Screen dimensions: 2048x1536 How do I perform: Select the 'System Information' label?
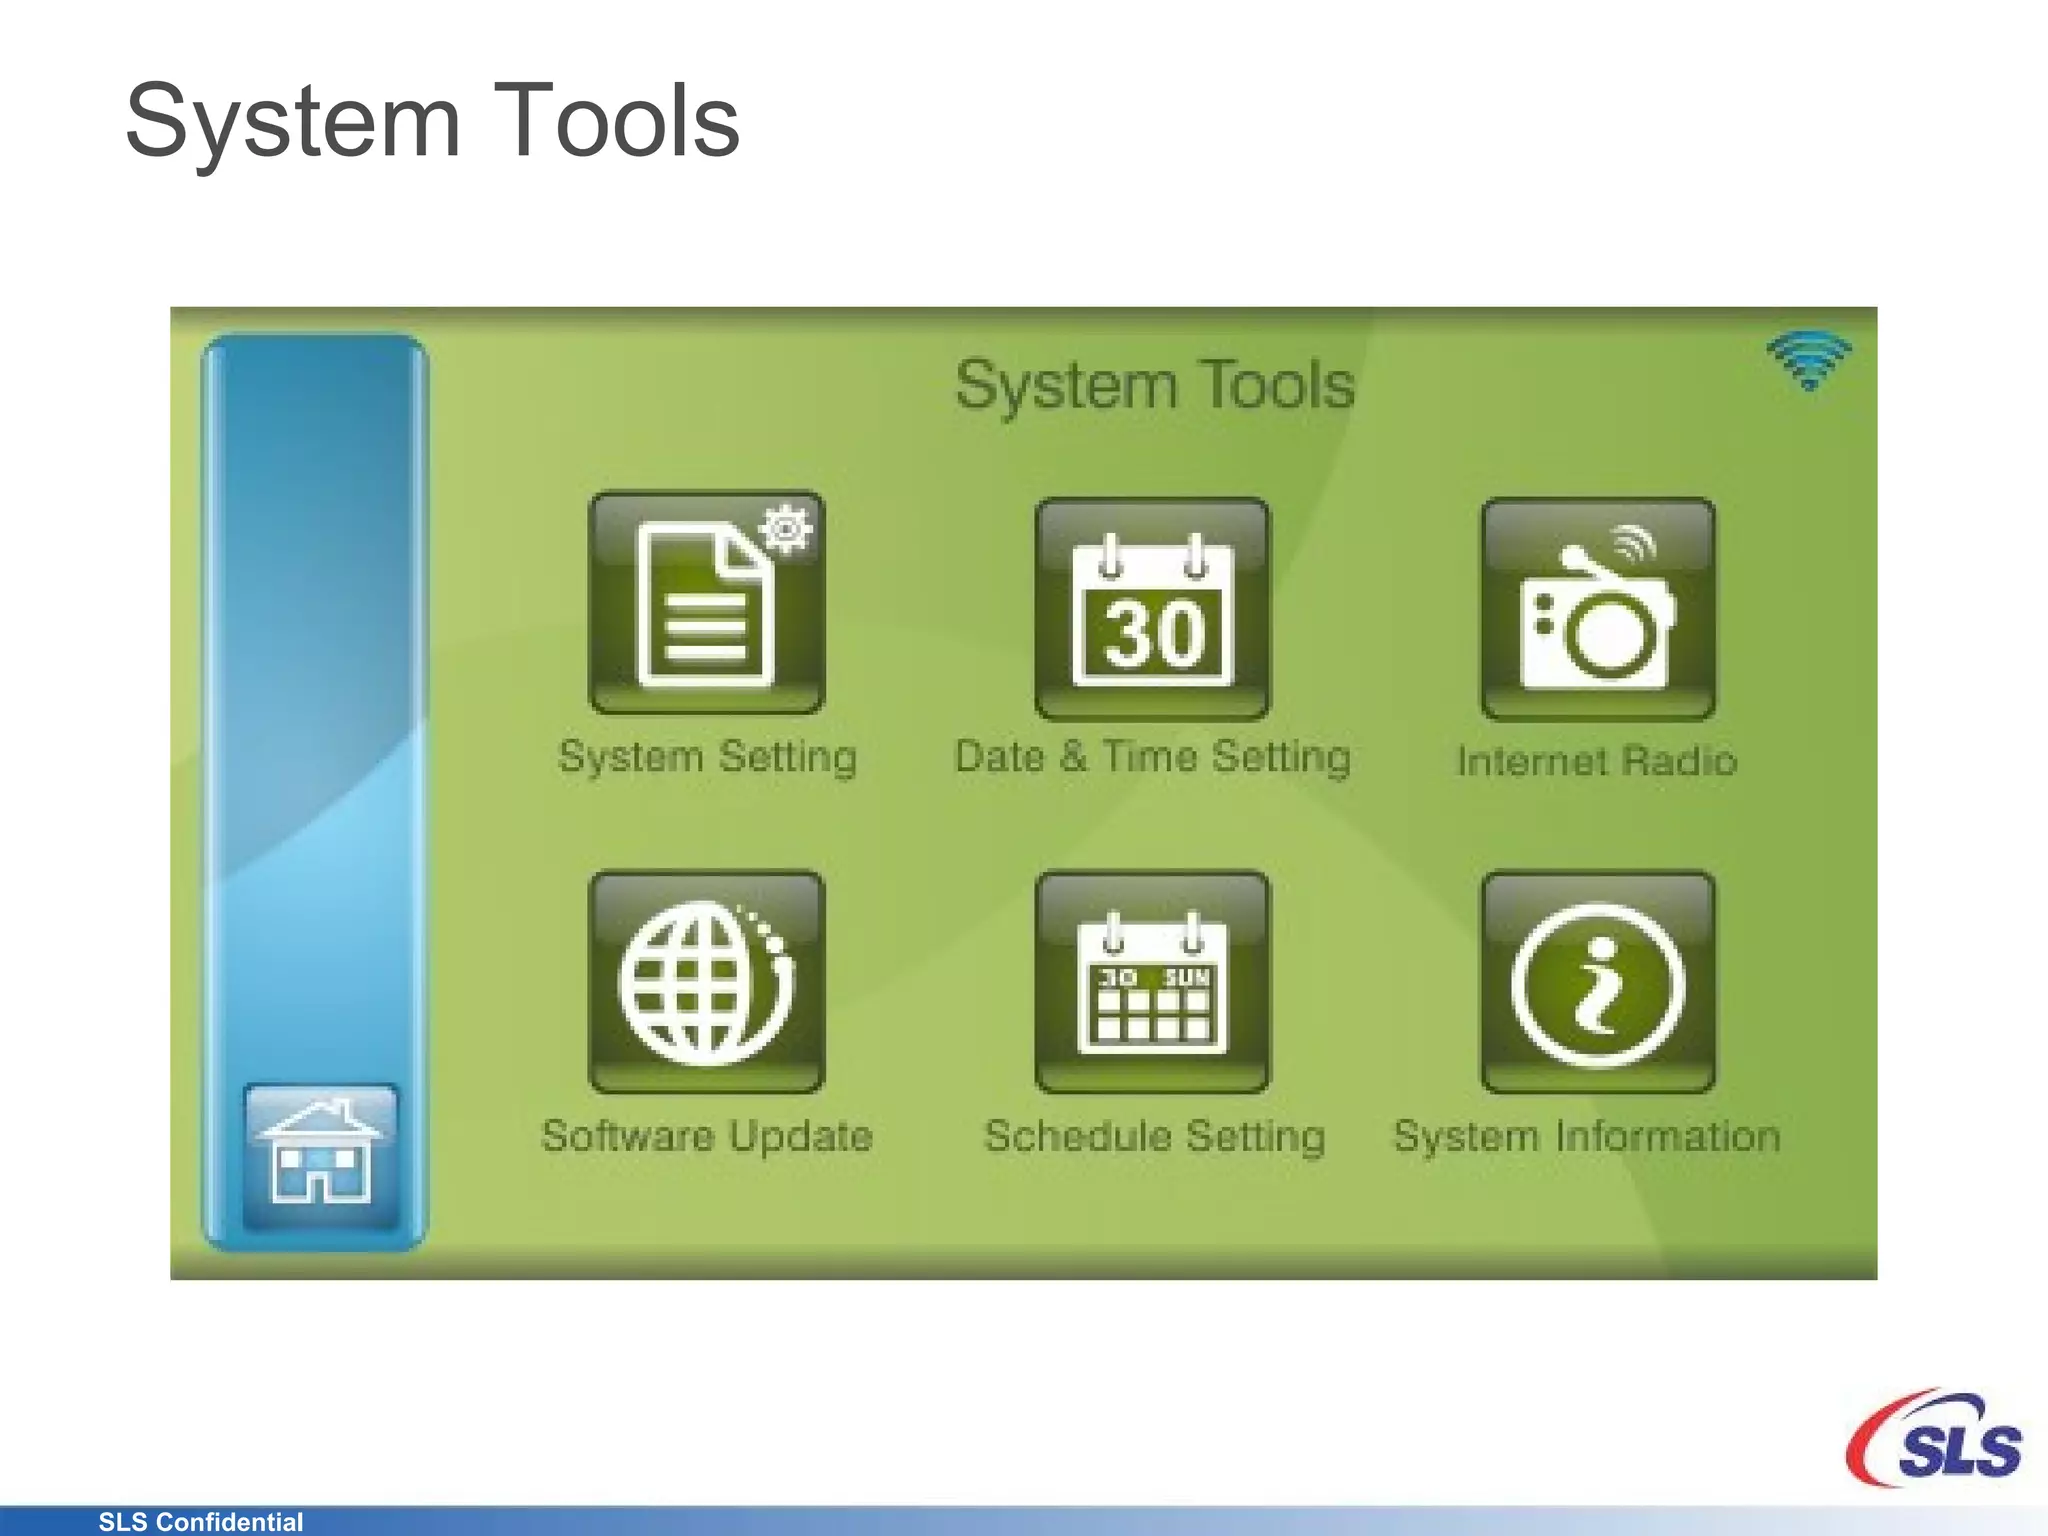(1587, 1137)
